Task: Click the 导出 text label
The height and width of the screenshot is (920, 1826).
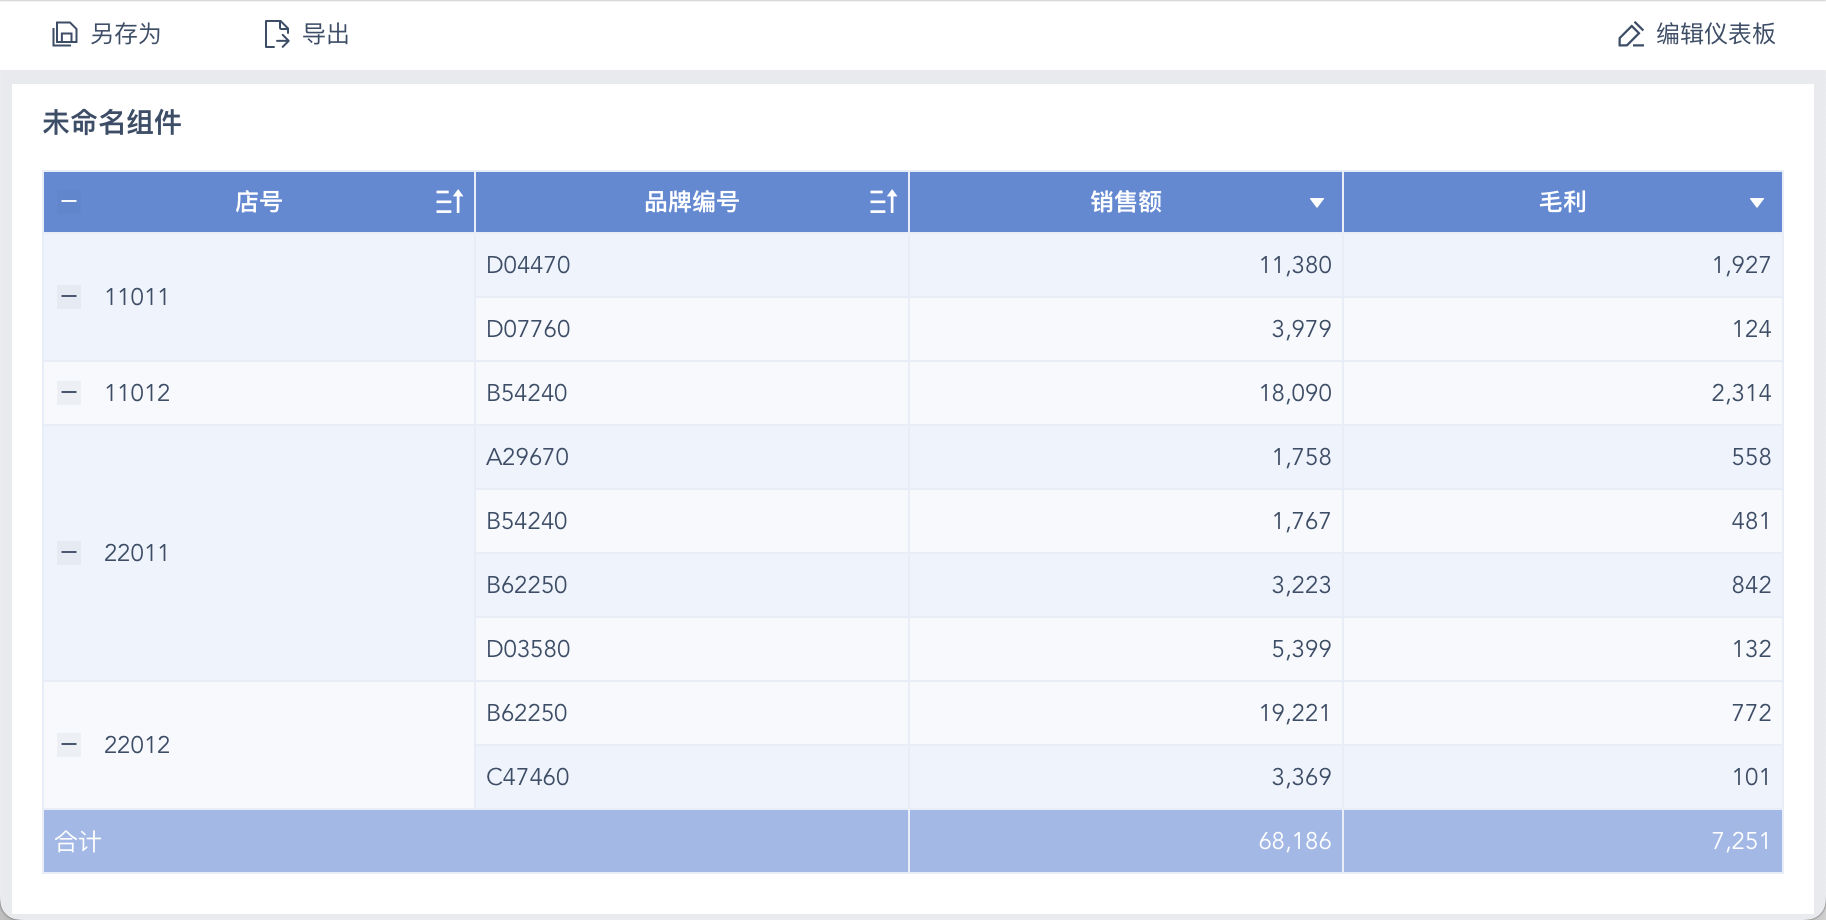Action: [326, 35]
